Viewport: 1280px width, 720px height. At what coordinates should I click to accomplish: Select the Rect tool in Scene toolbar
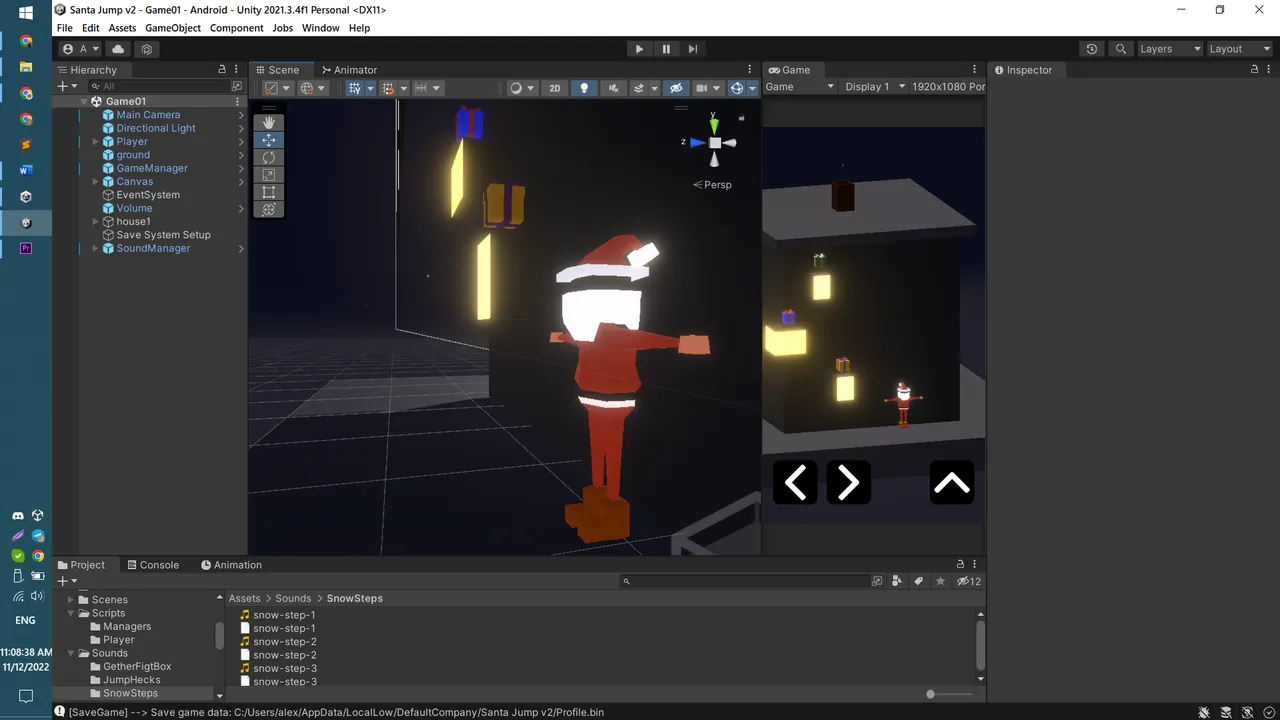269,192
